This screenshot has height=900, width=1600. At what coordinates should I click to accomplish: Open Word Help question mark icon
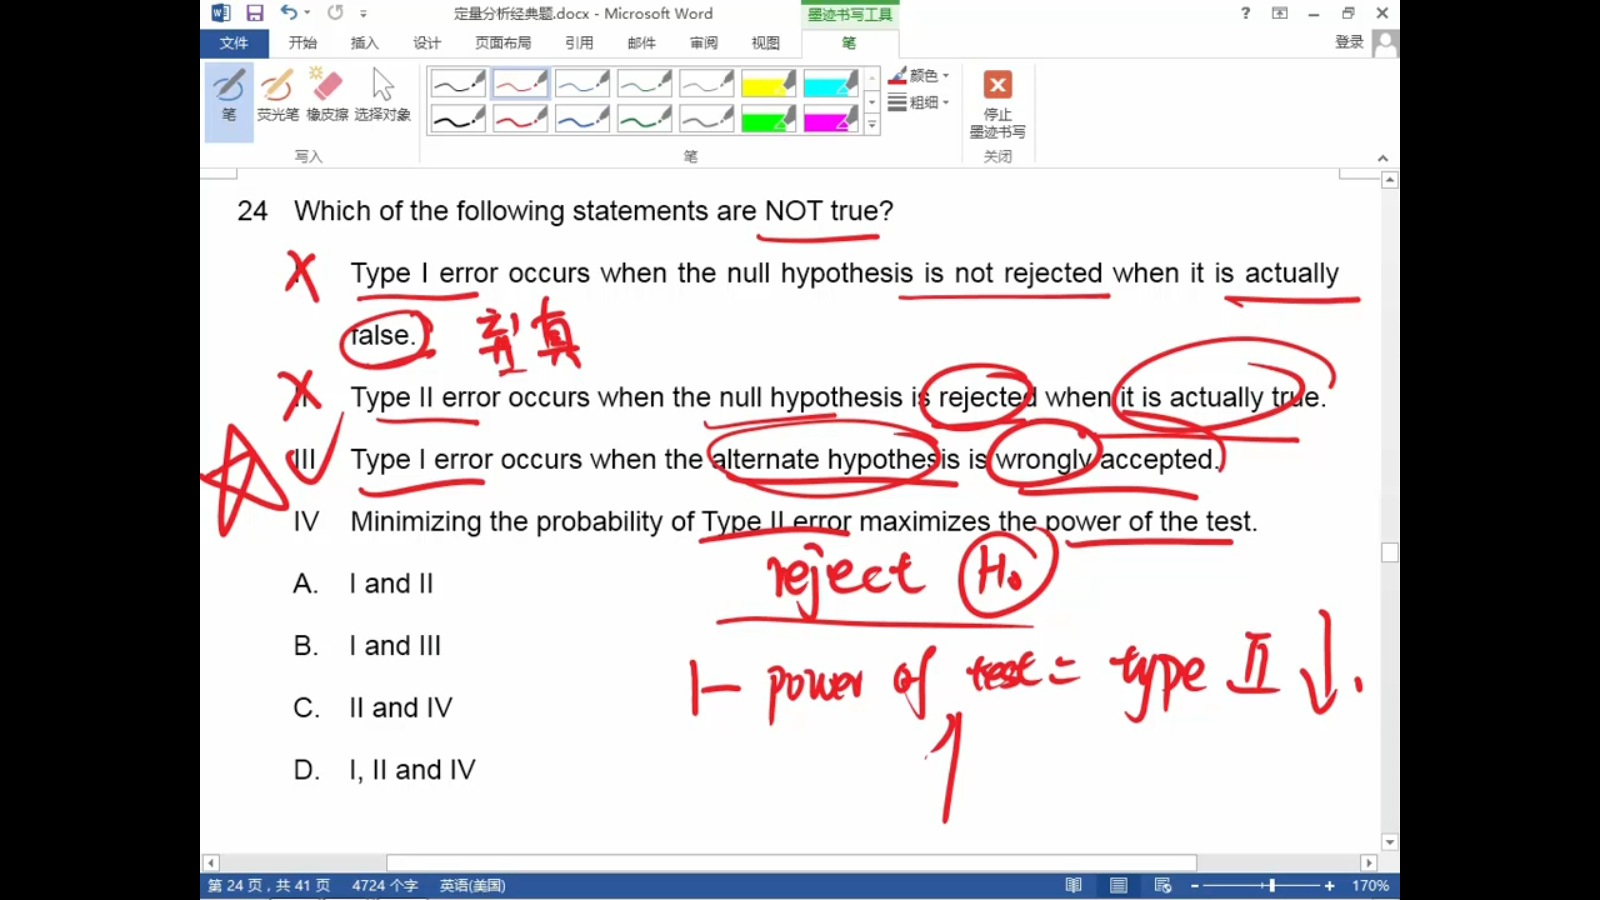click(1245, 13)
